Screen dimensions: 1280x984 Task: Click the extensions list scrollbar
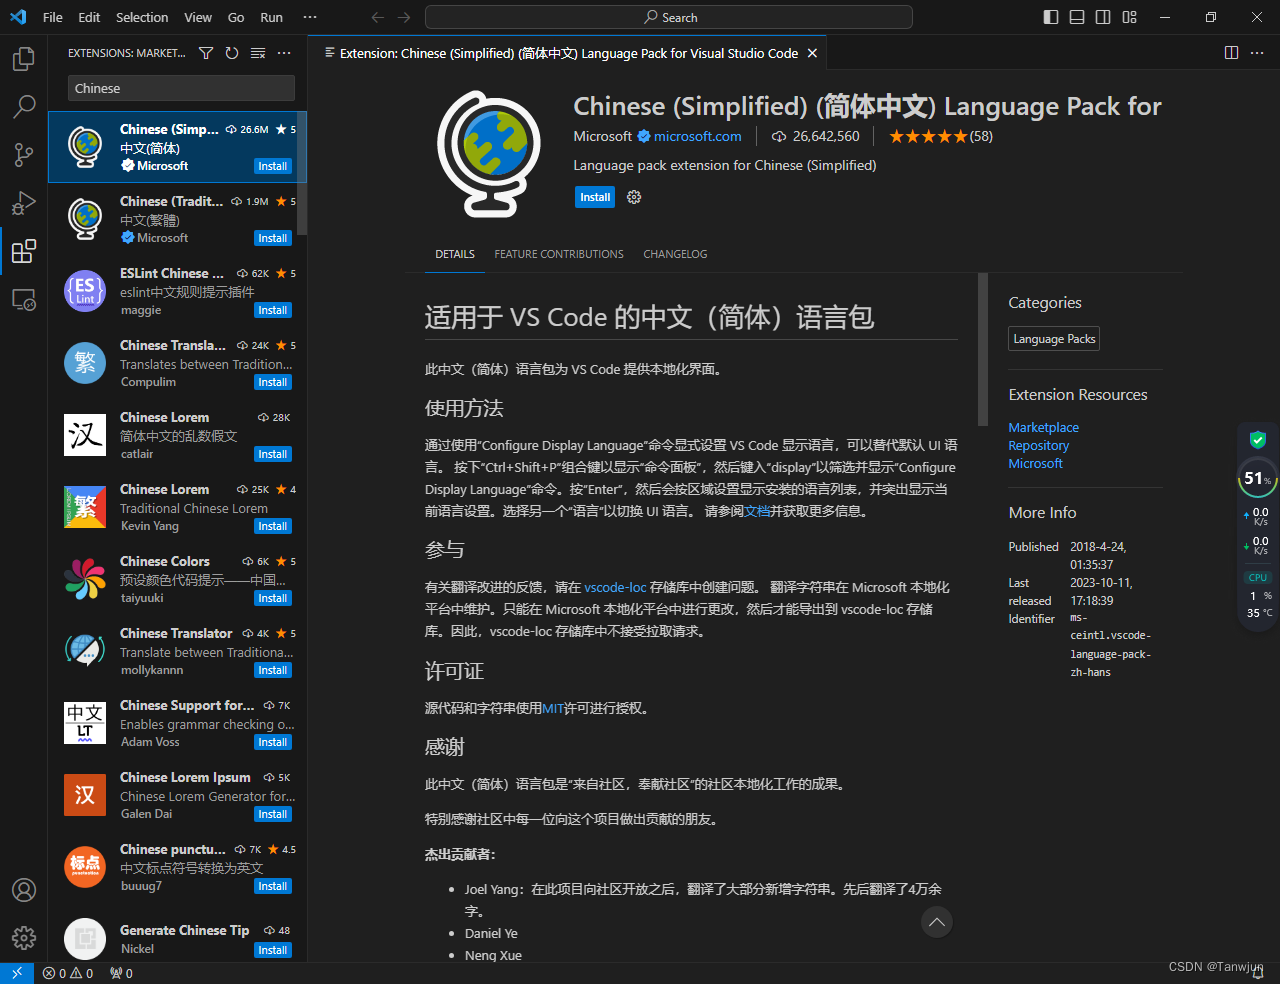coord(302,172)
